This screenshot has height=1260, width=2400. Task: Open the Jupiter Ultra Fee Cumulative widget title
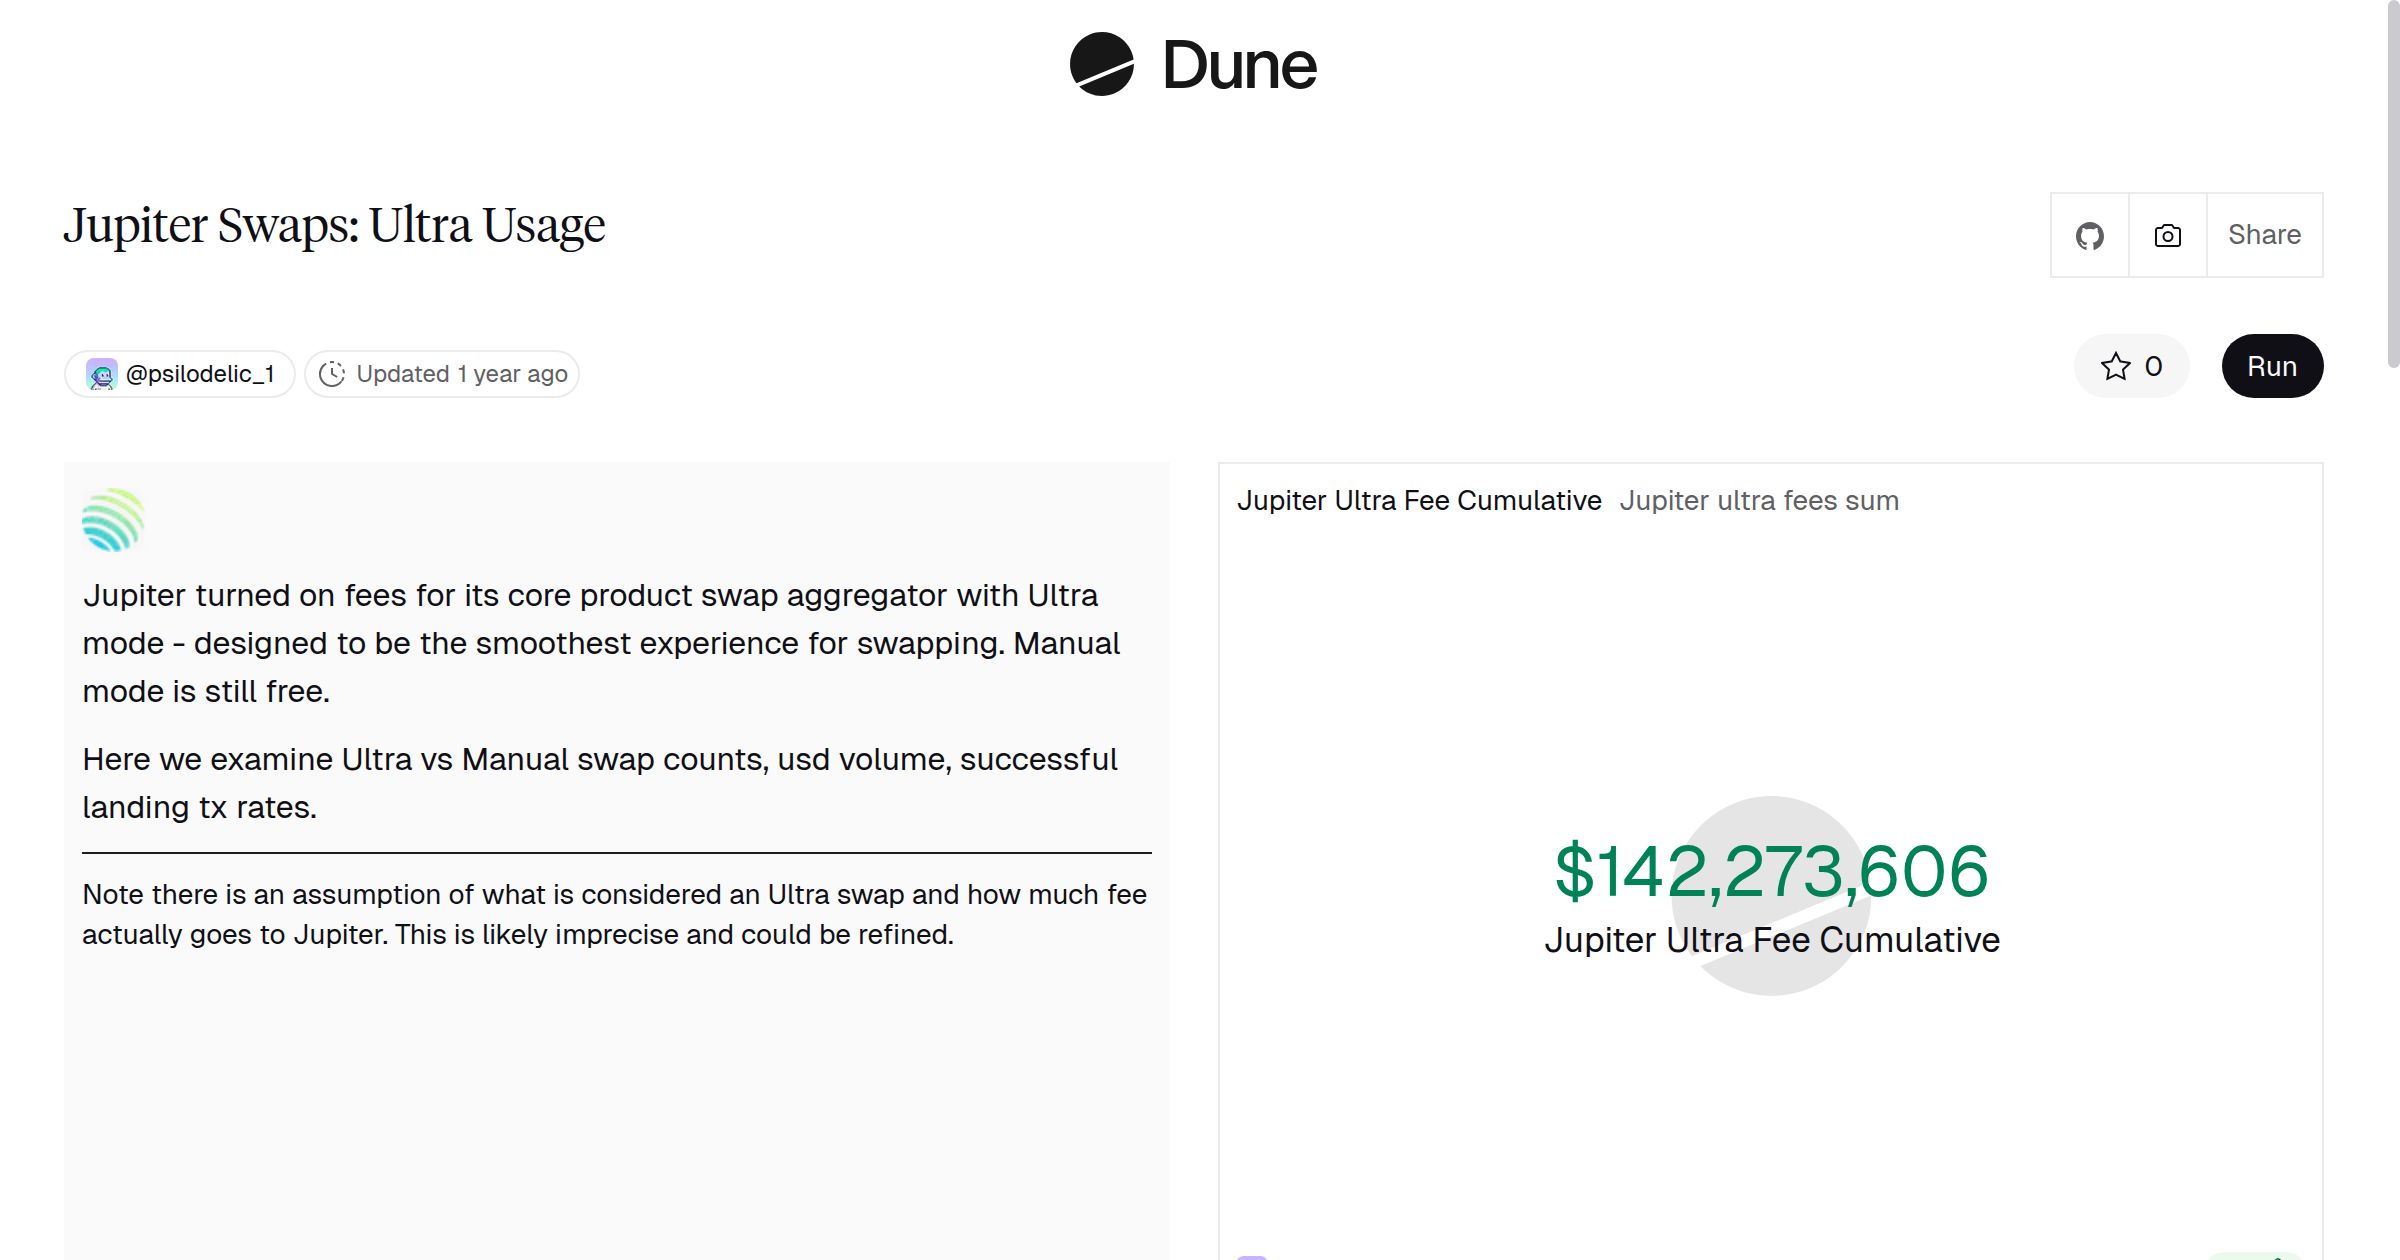(x=1418, y=501)
